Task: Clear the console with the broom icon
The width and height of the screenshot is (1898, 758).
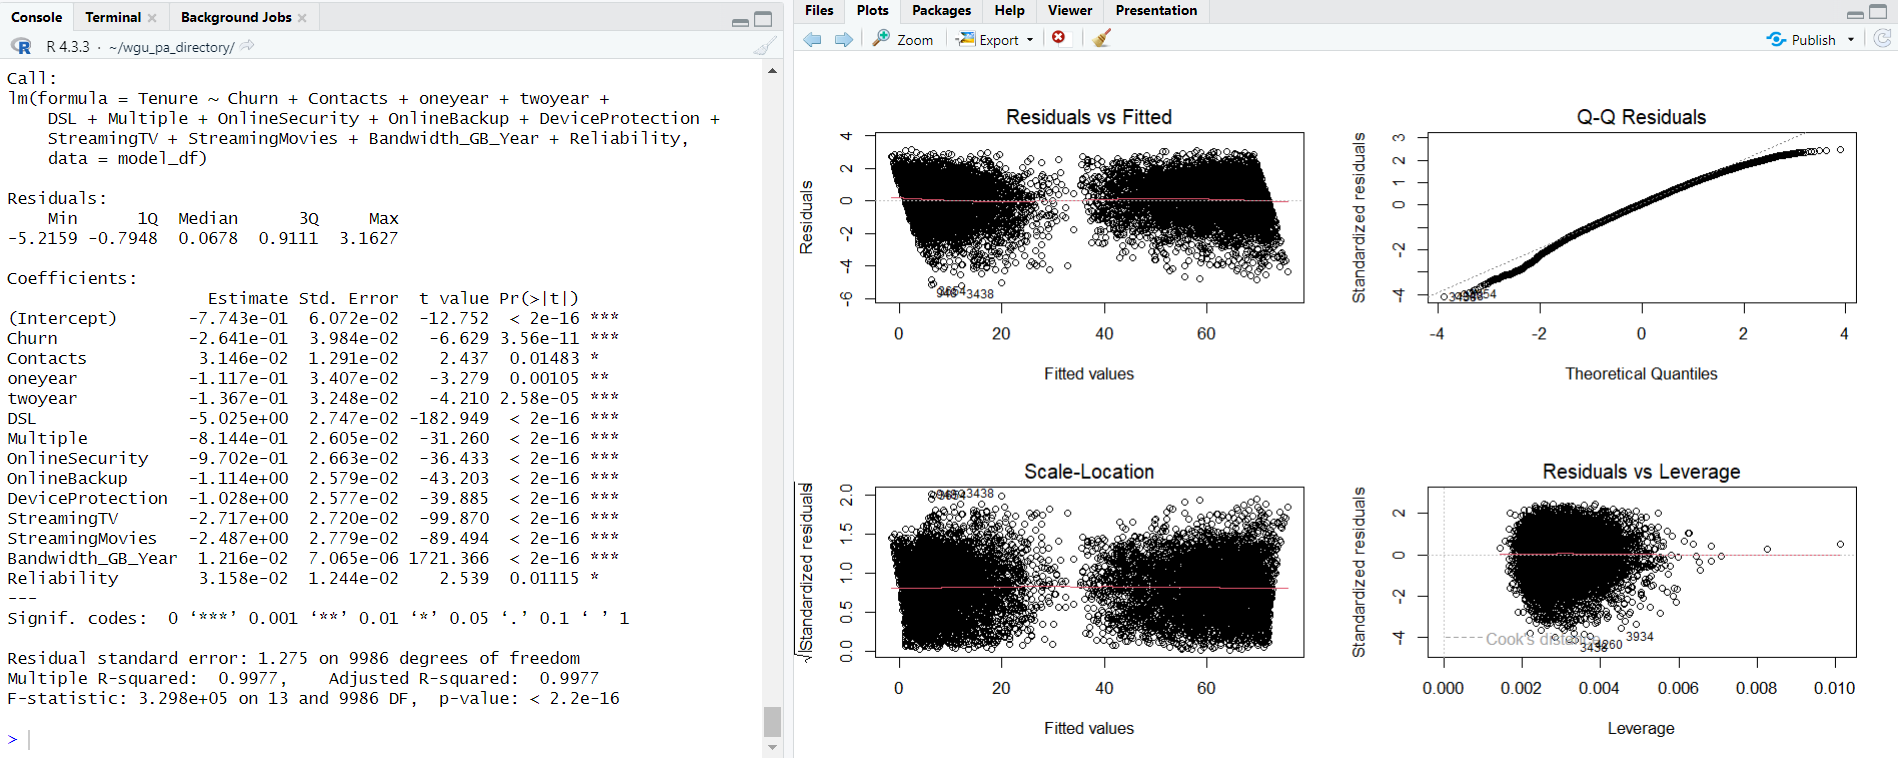Action: (765, 46)
